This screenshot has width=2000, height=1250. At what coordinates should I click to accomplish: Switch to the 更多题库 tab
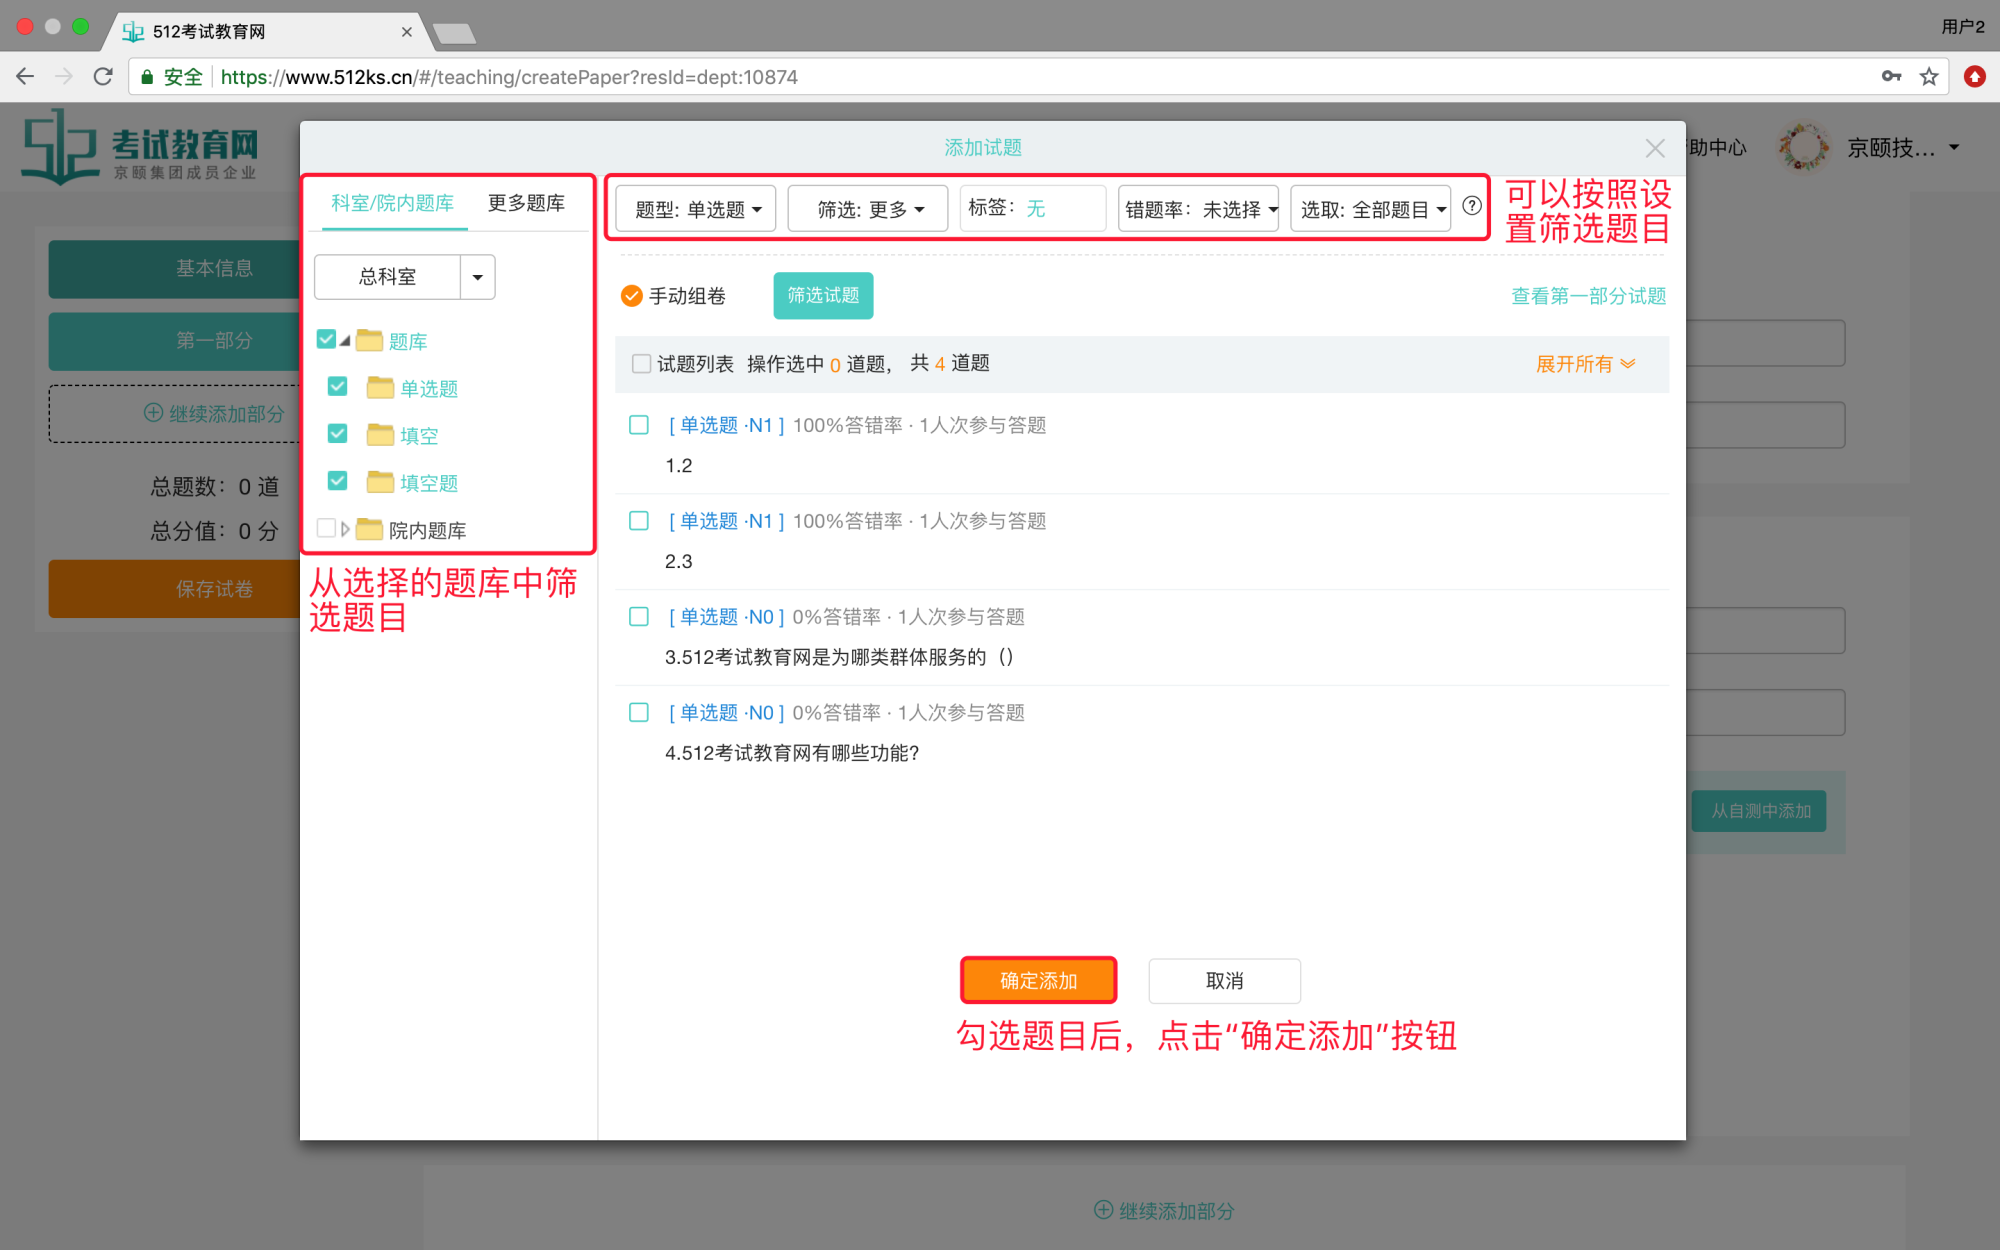pyautogui.click(x=526, y=202)
